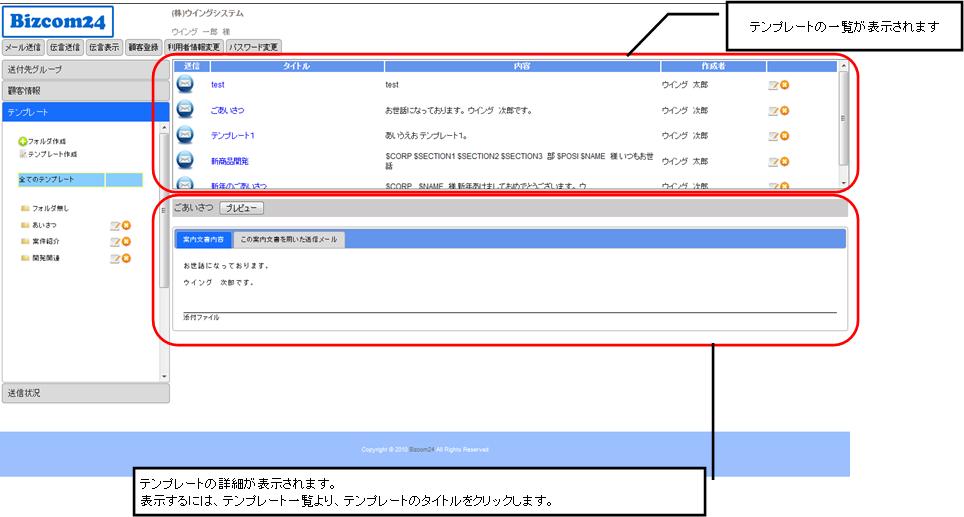Click the orange delete icon in the test row
Viewport: 964px width, 517px height.
(785, 85)
